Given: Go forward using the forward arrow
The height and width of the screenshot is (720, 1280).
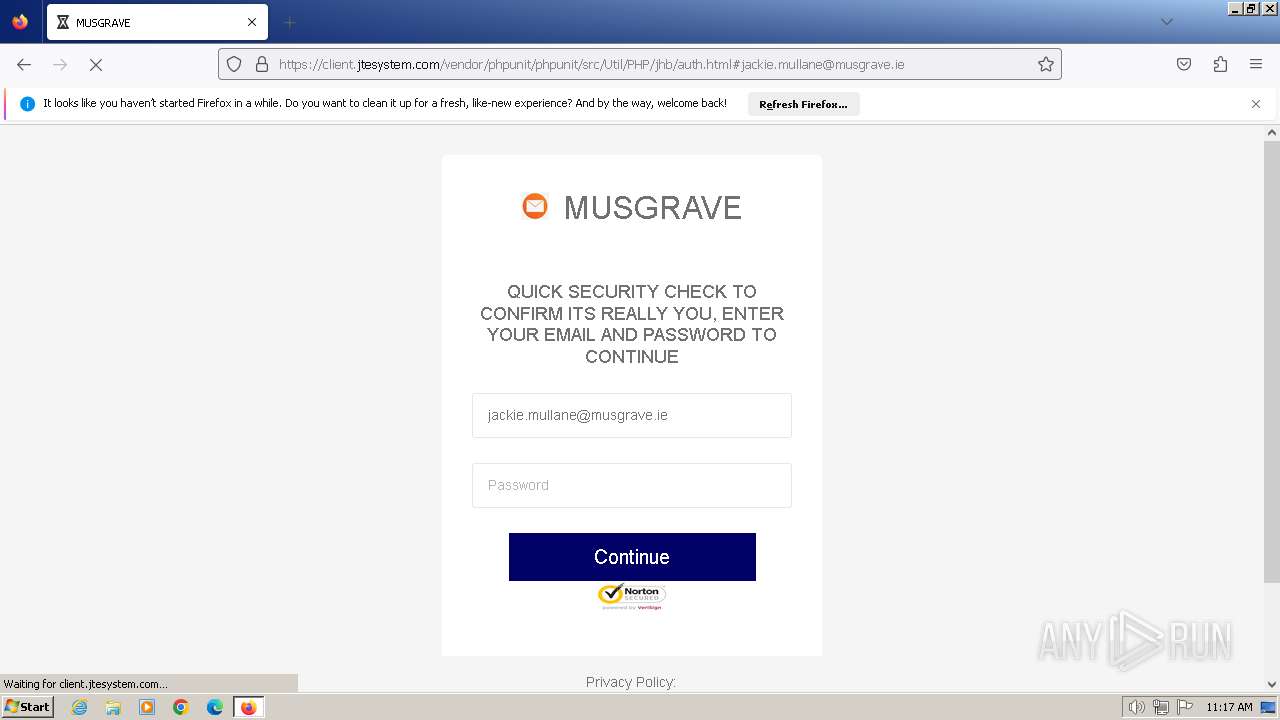Looking at the screenshot, I should (x=60, y=64).
